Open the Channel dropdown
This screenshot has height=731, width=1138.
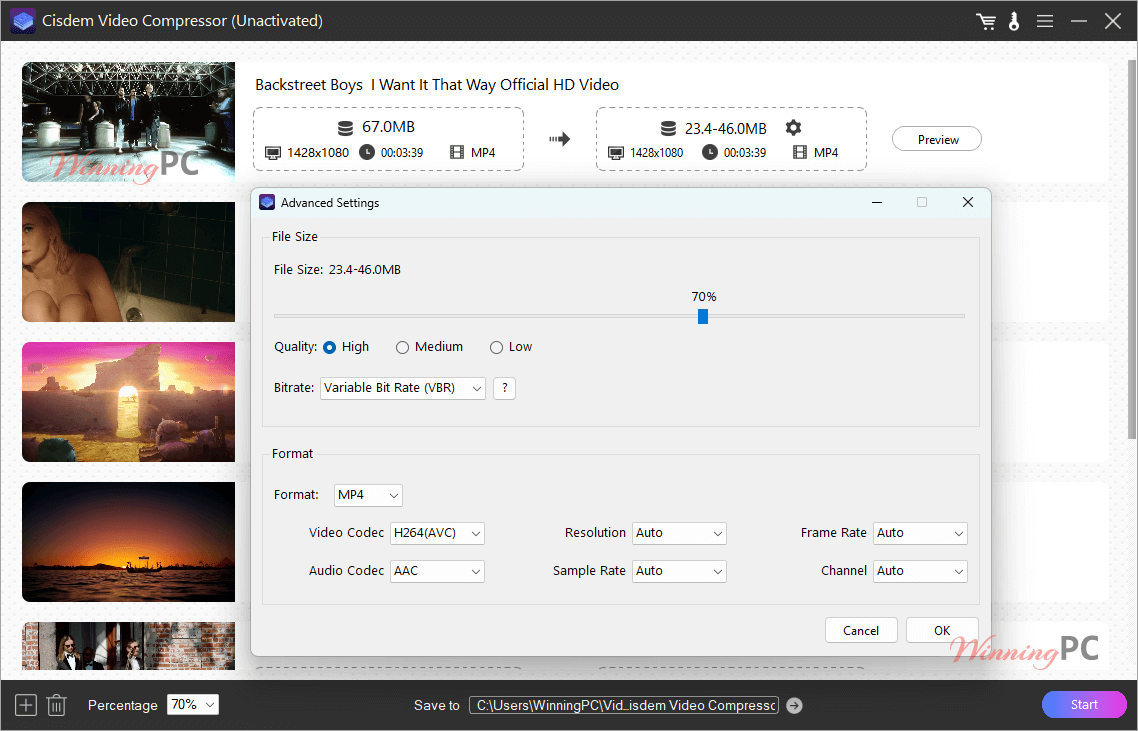pyautogui.click(x=920, y=571)
